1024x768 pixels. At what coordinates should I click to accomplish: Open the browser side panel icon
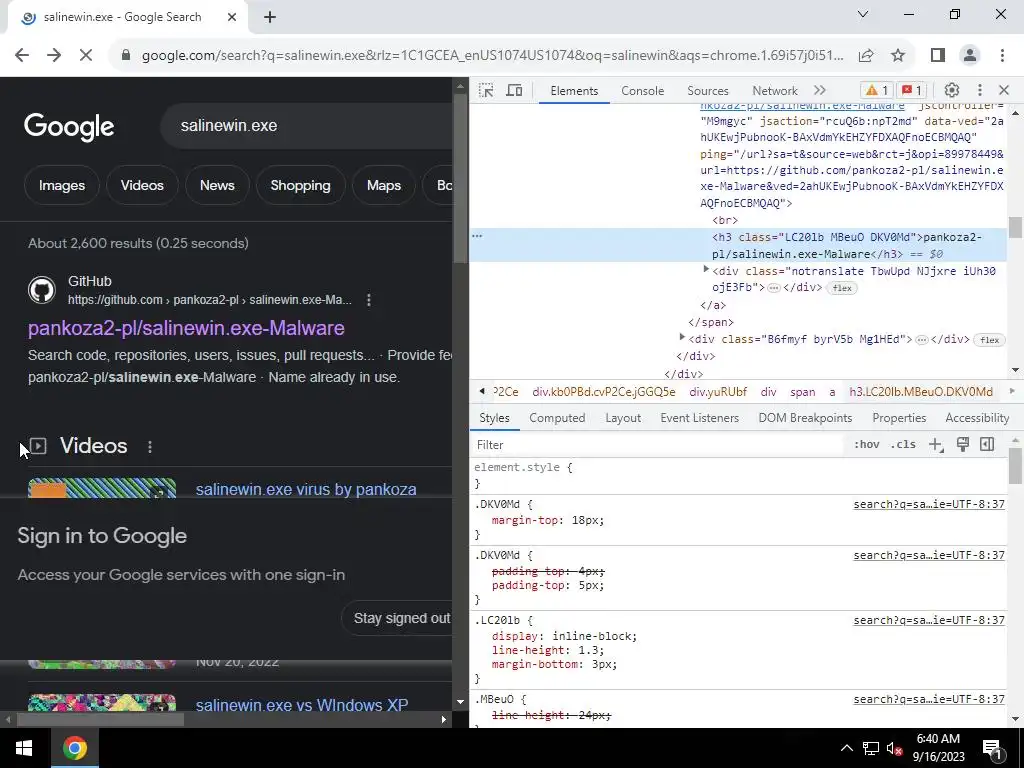(938, 56)
